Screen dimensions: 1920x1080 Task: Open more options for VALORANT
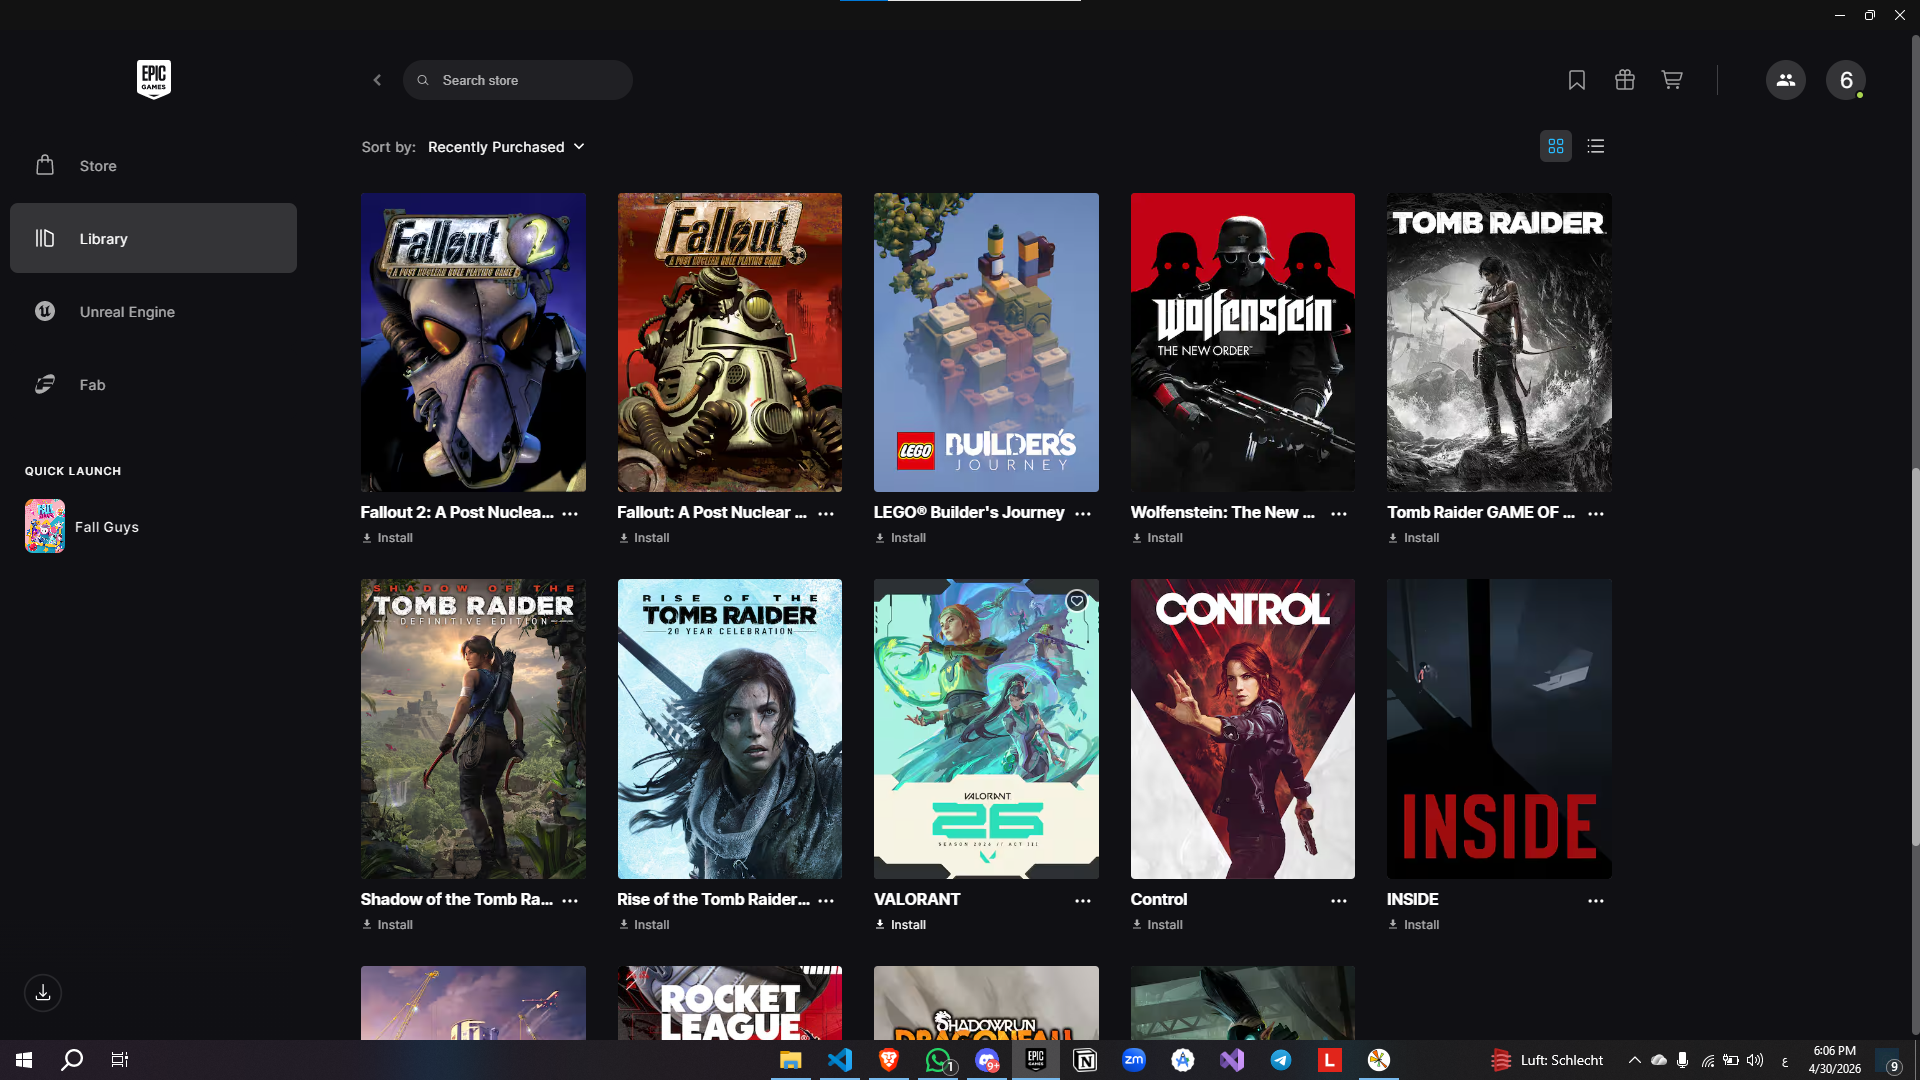(1083, 900)
